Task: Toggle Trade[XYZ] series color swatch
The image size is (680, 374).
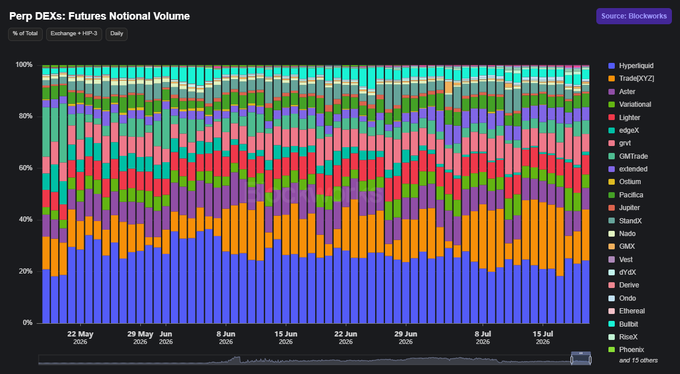Action: pos(611,79)
